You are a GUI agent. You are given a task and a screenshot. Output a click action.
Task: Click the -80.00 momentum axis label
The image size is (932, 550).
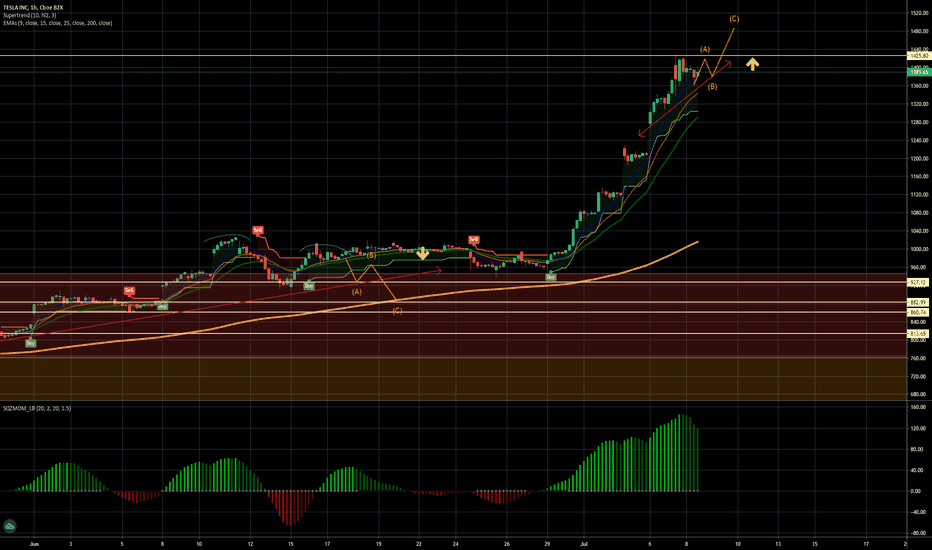pyautogui.click(x=919, y=533)
